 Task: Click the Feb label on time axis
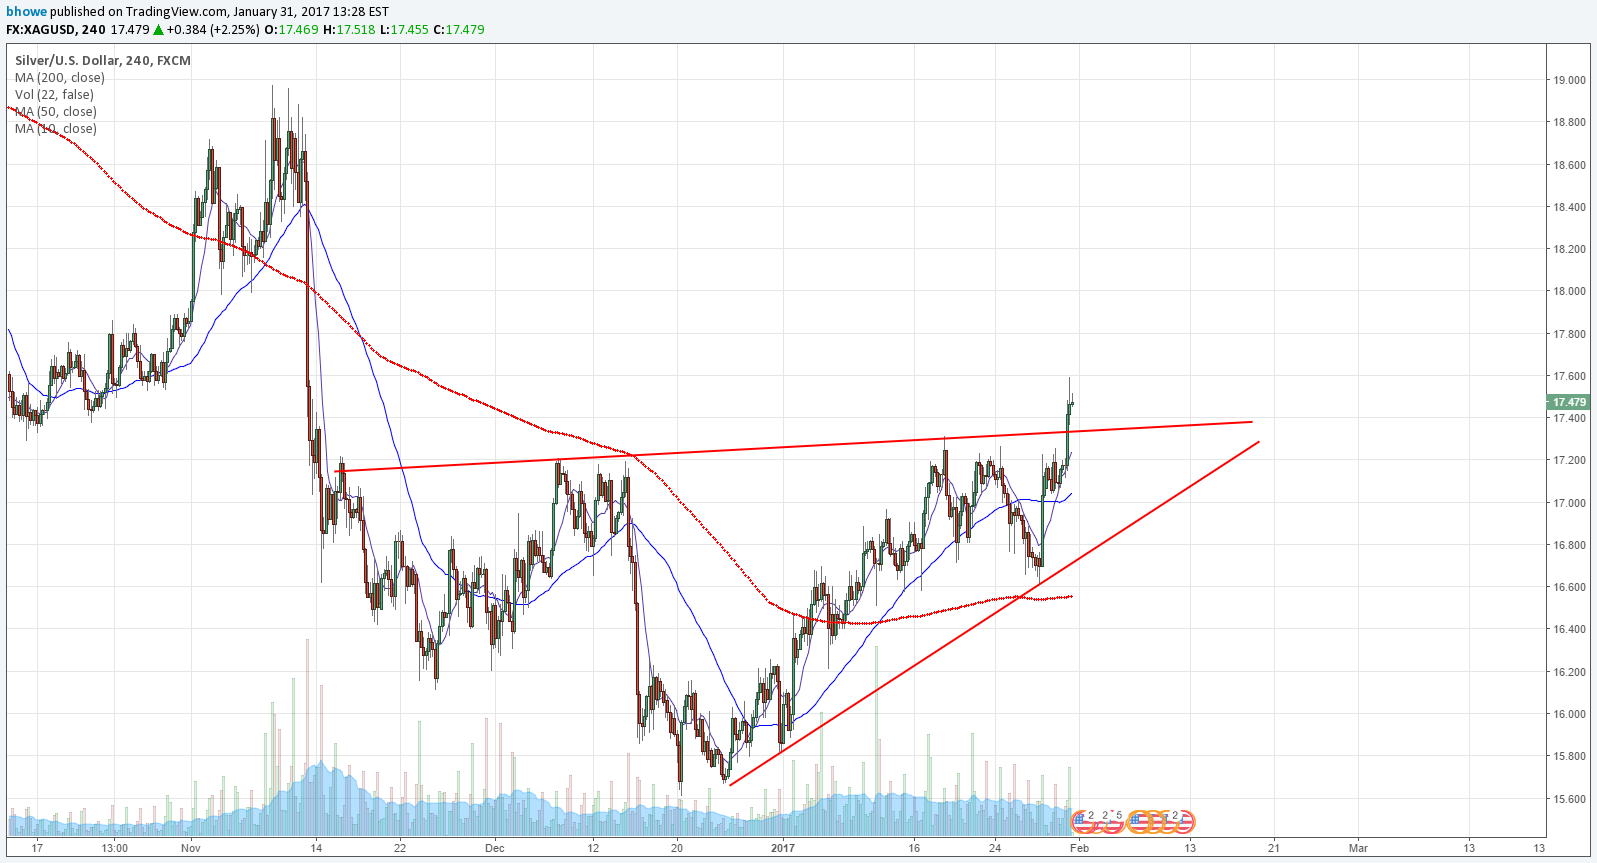pos(1079,848)
